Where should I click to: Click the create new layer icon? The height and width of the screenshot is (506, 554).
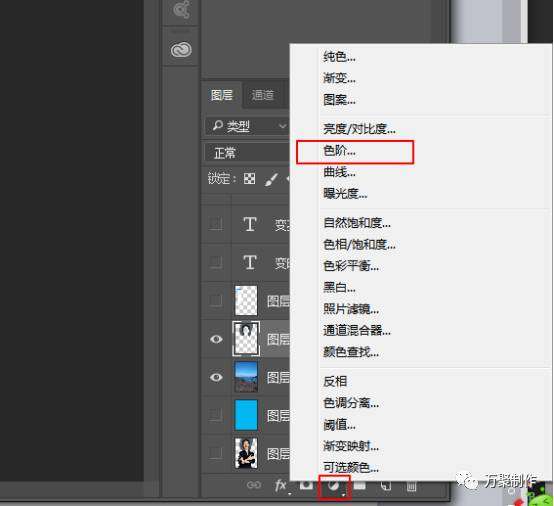pyautogui.click(x=385, y=486)
